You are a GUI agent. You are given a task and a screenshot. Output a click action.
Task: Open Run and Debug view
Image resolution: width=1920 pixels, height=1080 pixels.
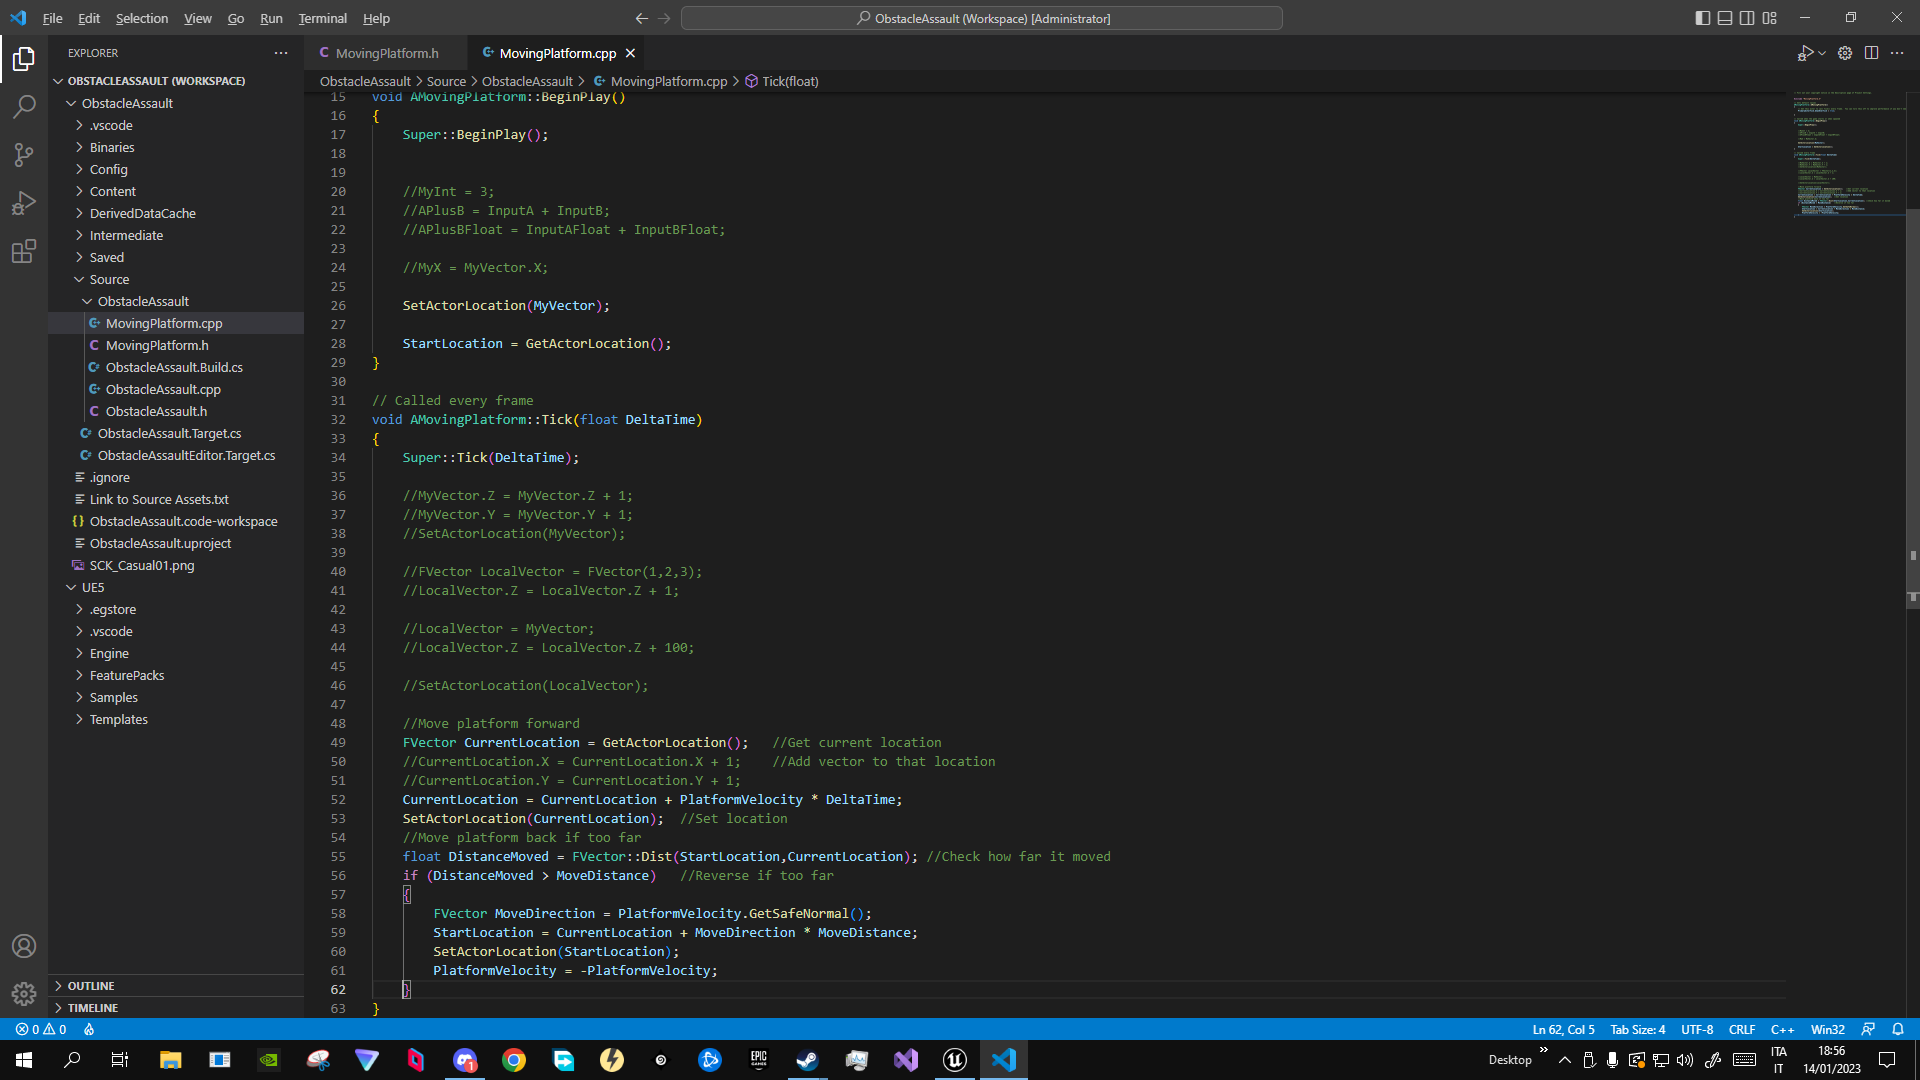pos(24,203)
